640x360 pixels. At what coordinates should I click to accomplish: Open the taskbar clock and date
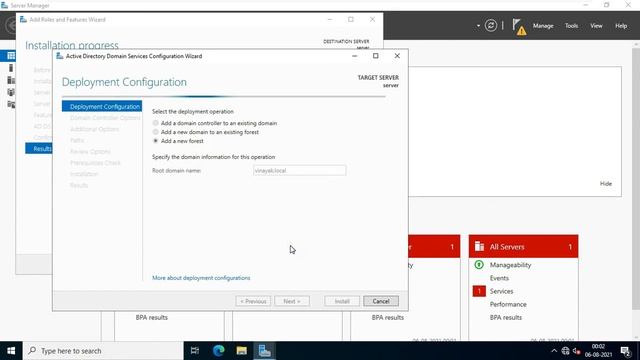tap(598, 351)
